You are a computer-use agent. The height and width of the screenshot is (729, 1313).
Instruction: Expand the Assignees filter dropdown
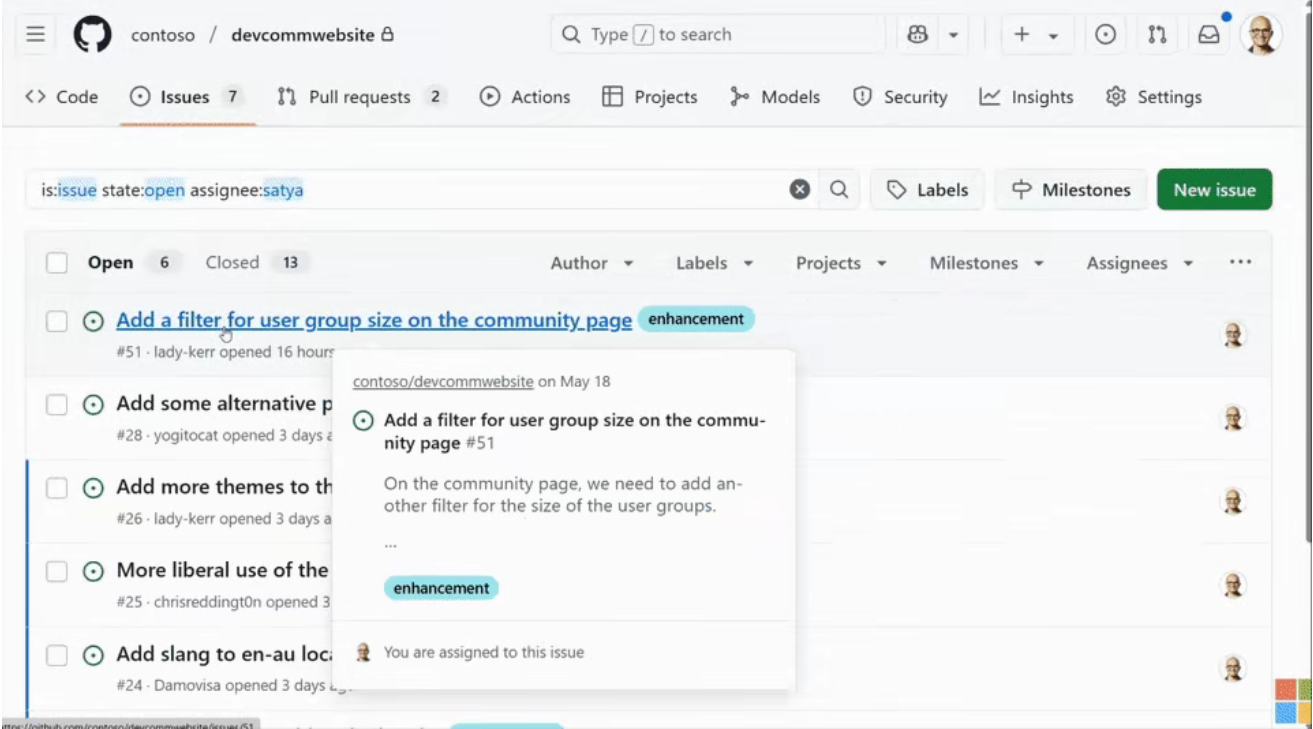point(1140,263)
